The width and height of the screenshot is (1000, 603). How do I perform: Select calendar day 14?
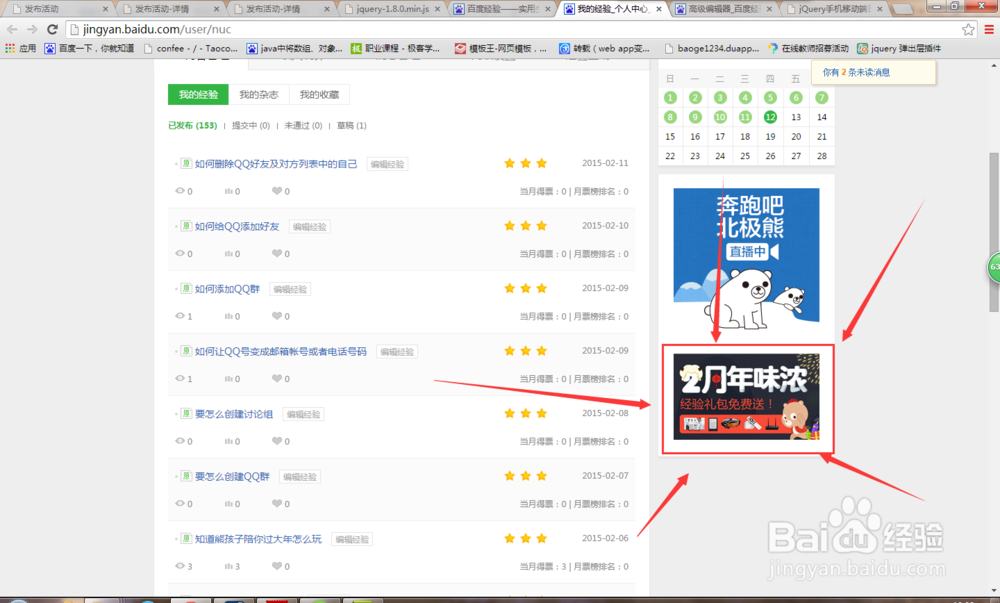click(x=821, y=117)
